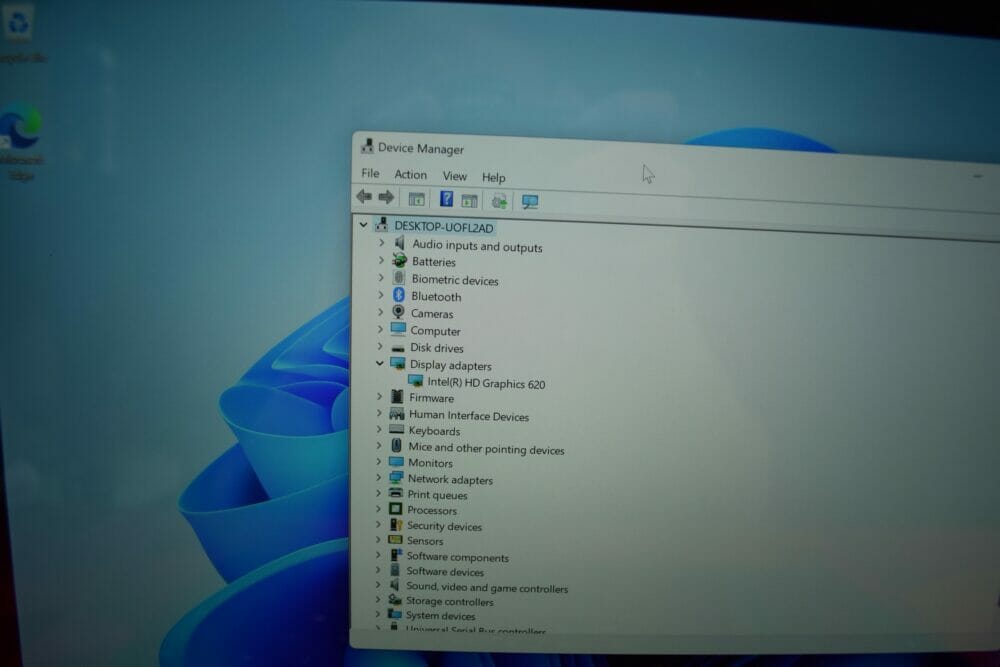1000x667 pixels.
Task: Click the Back arrow toolbar button
Action: (x=364, y=196)
